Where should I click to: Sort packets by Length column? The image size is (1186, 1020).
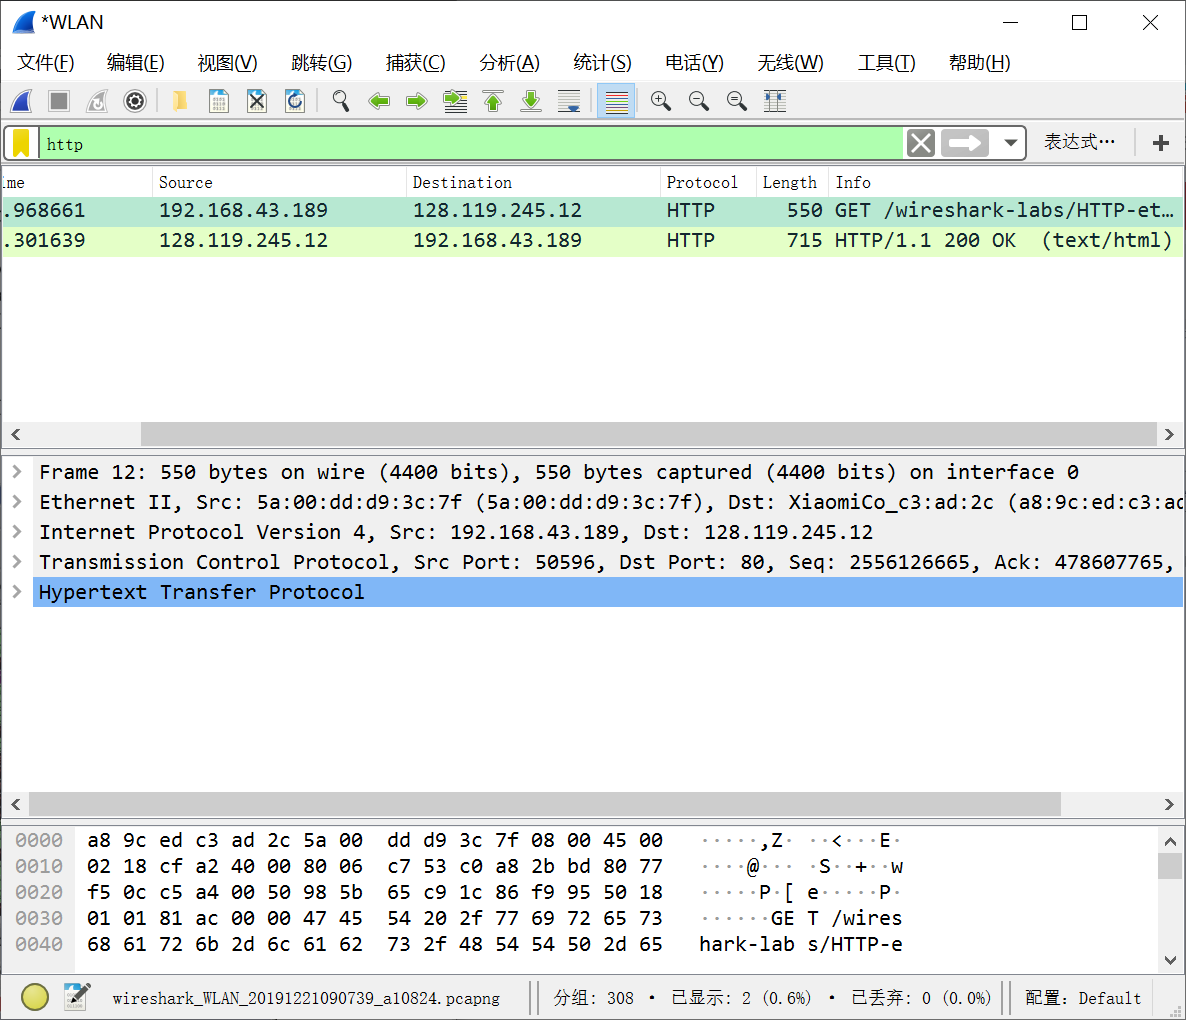[x=792, y=182]
